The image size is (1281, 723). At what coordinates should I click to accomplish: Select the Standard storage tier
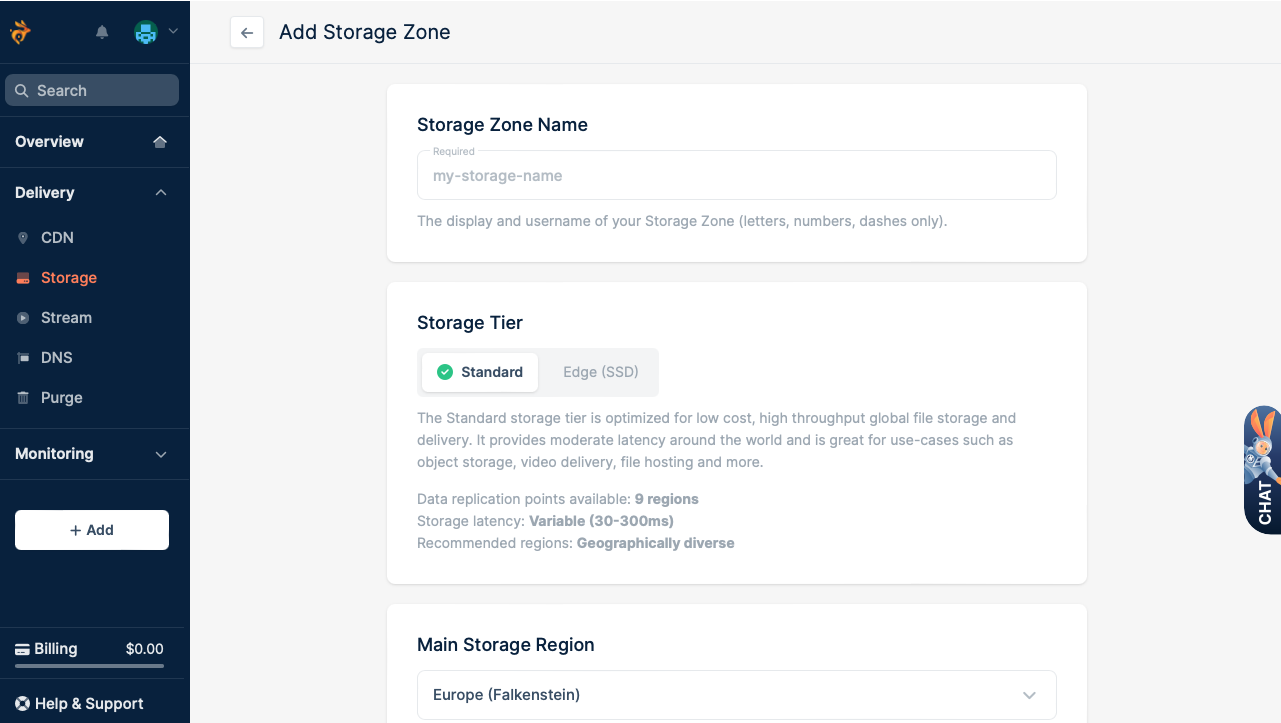click(x=480, y=372)
